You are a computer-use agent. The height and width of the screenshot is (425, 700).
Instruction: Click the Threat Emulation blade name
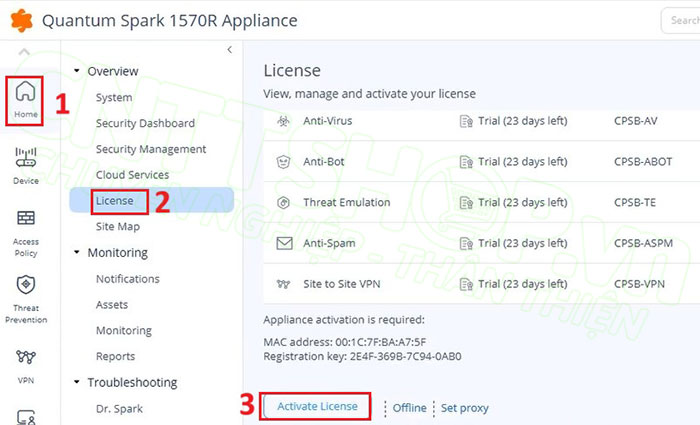pos(346,203)
